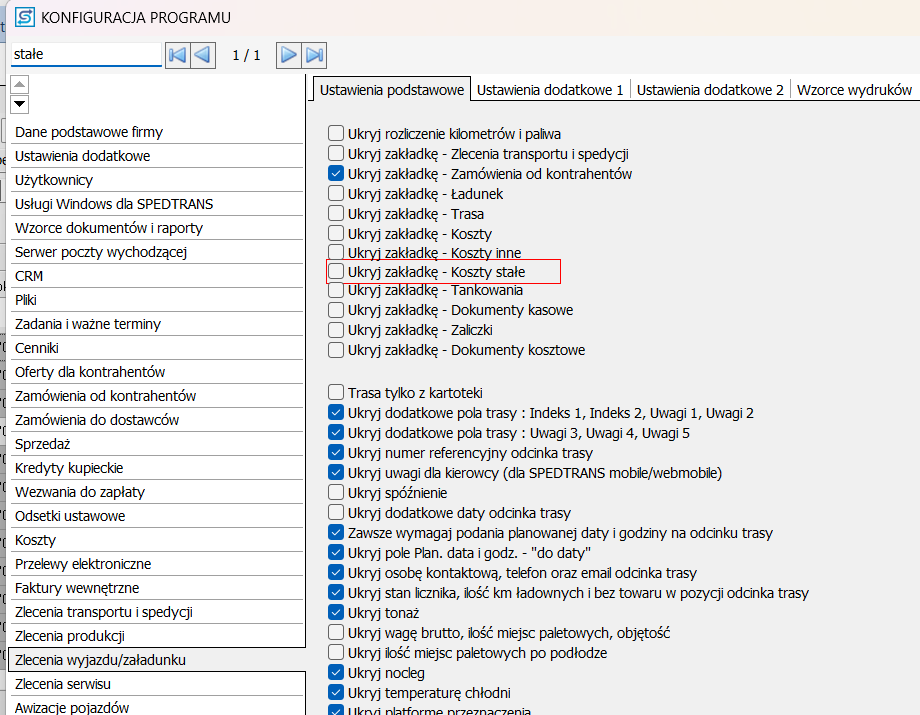This screenshot has height=715, width=920.
Task: Select Użytkownicy in the category list
Action: pos(54,180)
